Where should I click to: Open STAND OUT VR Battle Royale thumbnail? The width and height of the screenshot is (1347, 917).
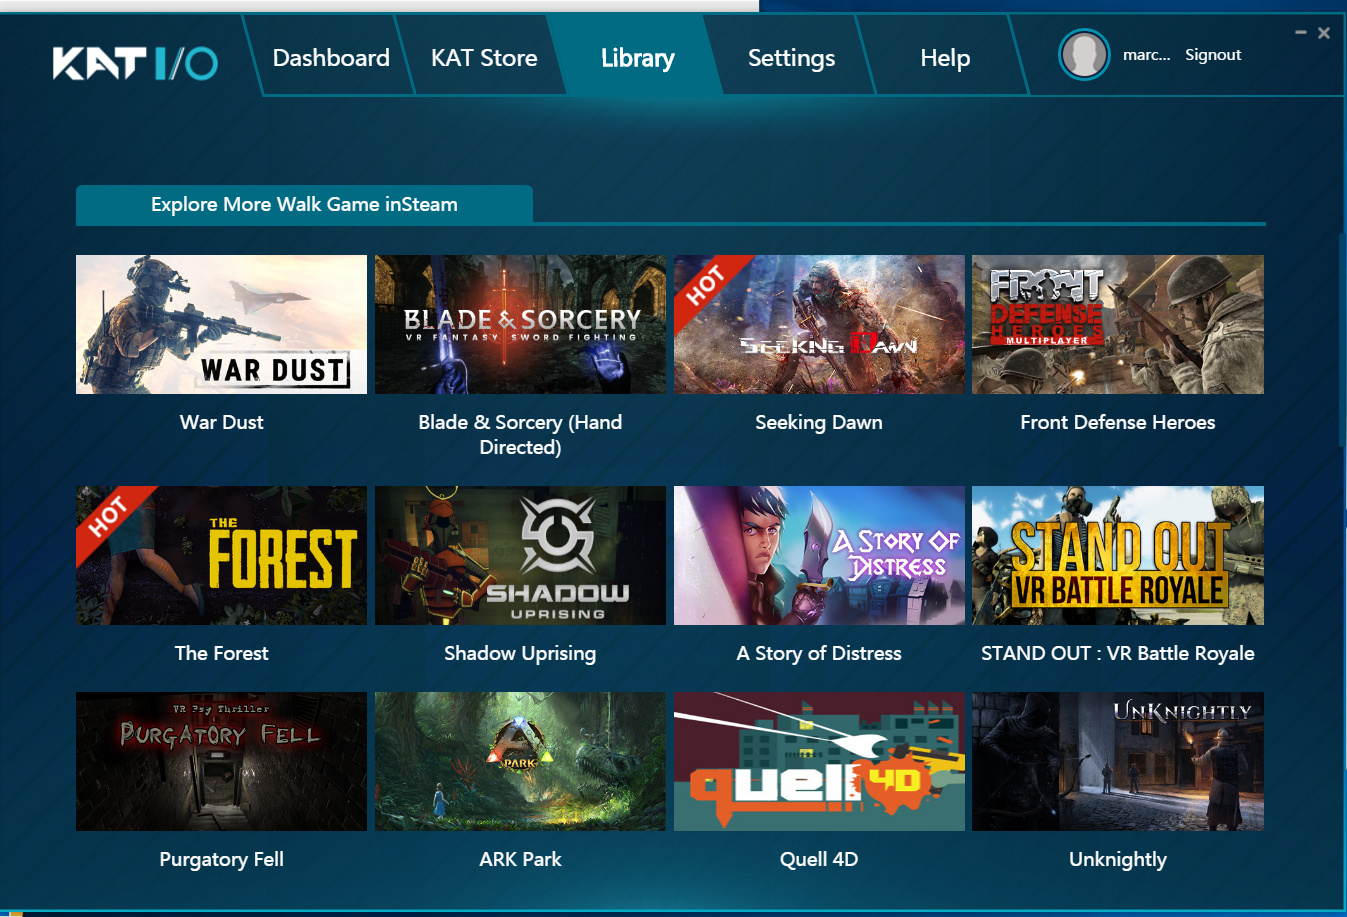pyautogui.click(x=1118, y=555)
